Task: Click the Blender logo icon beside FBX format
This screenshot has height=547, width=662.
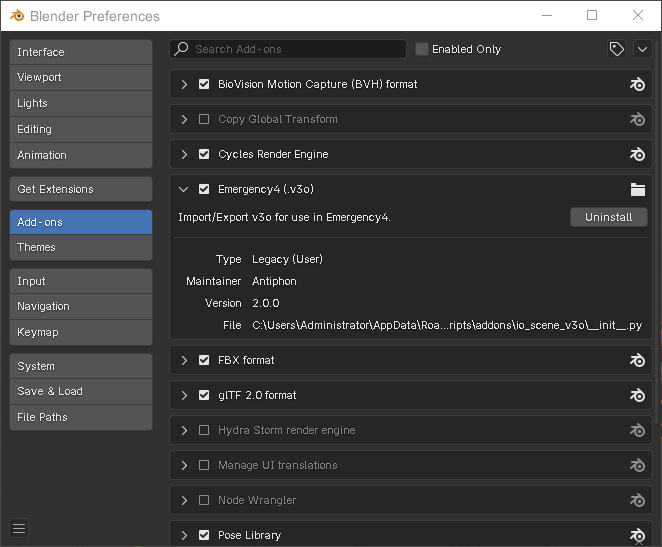Action: pyautogui.click(x=637, y=360)
